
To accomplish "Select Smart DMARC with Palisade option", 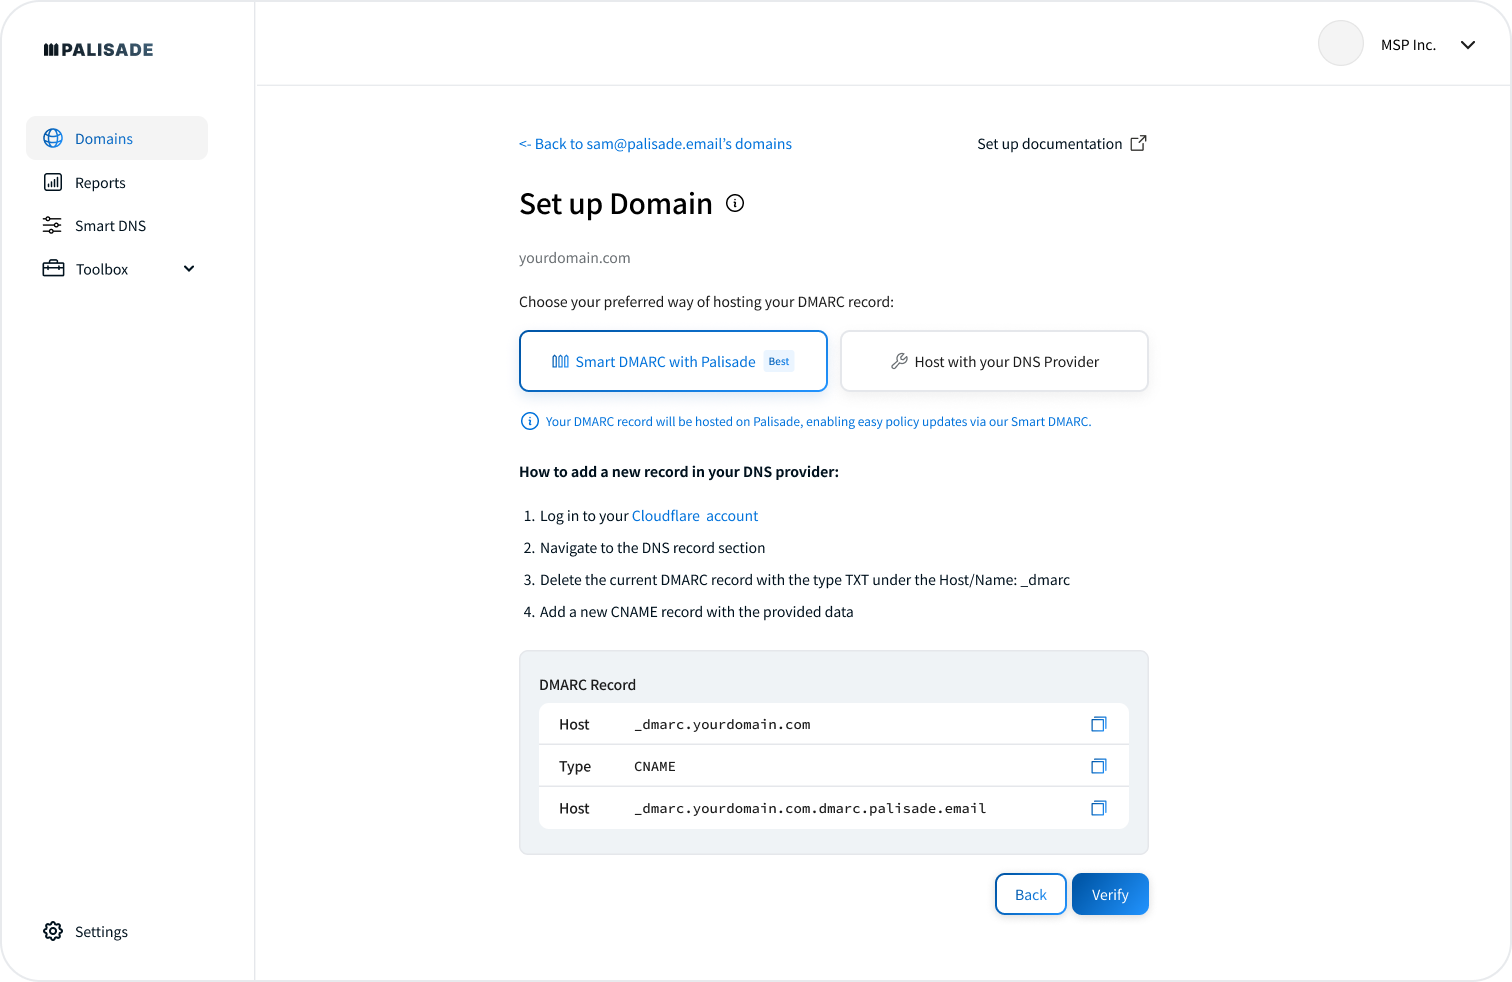I will tap(673, 361).
